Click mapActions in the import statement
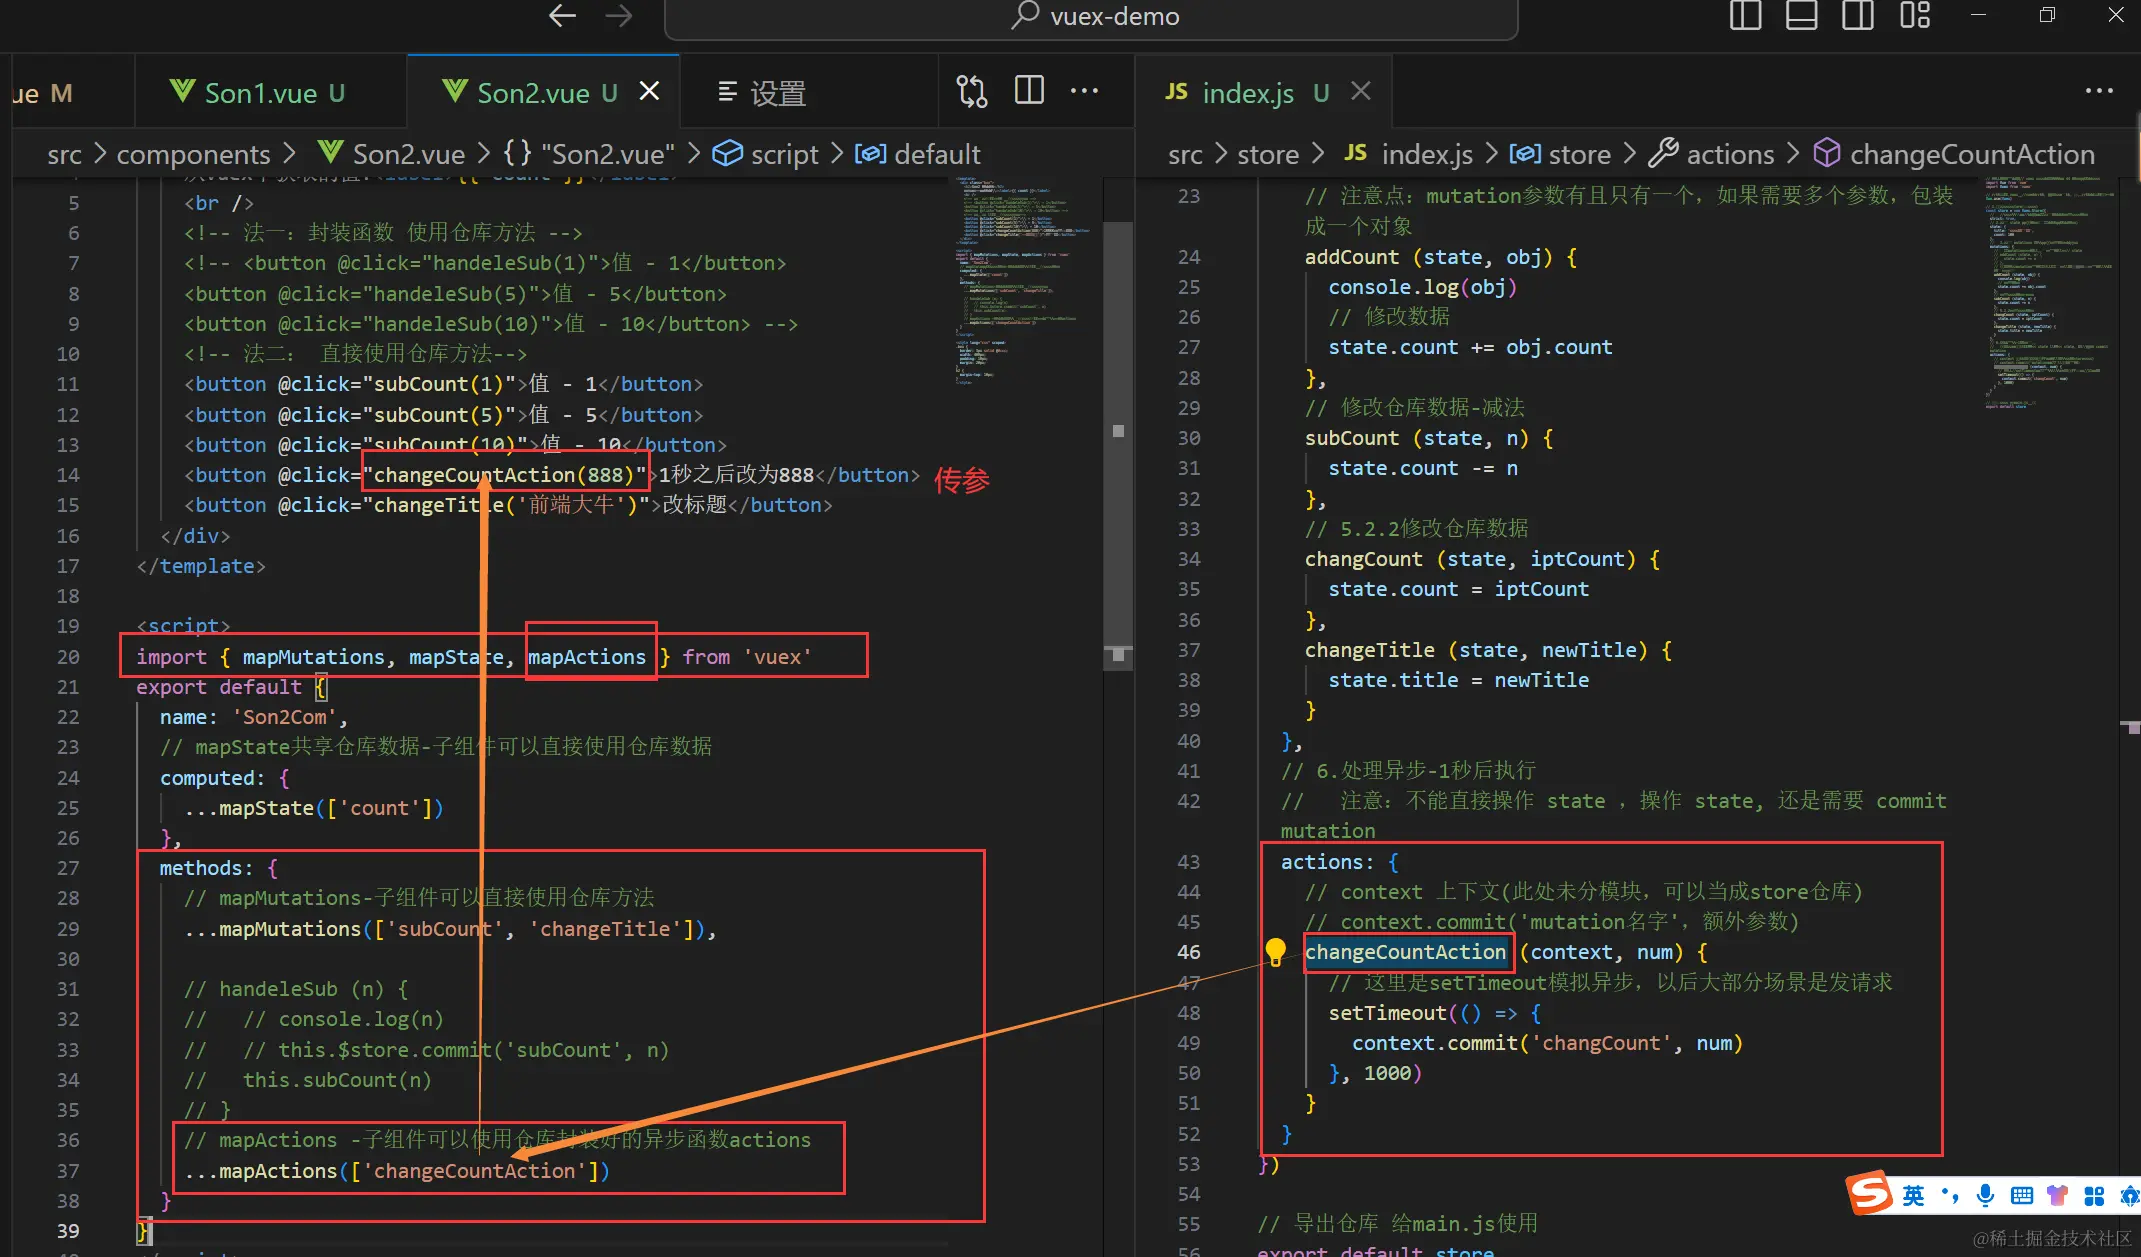2141x1257 pixels. click(587, 656)
